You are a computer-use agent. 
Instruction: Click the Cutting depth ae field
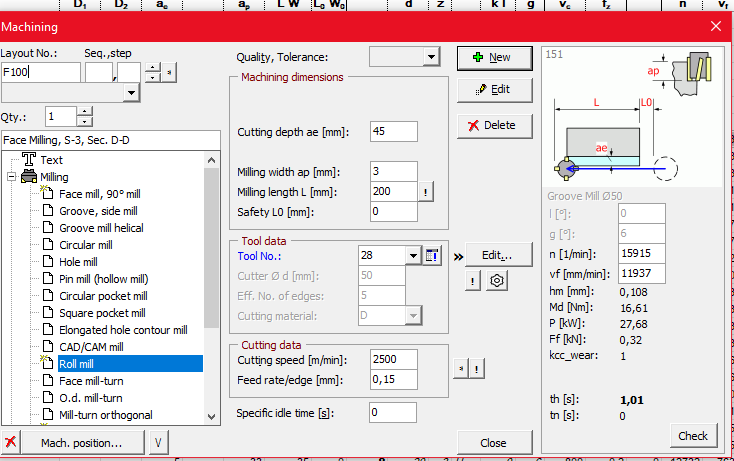coord(394,132)
